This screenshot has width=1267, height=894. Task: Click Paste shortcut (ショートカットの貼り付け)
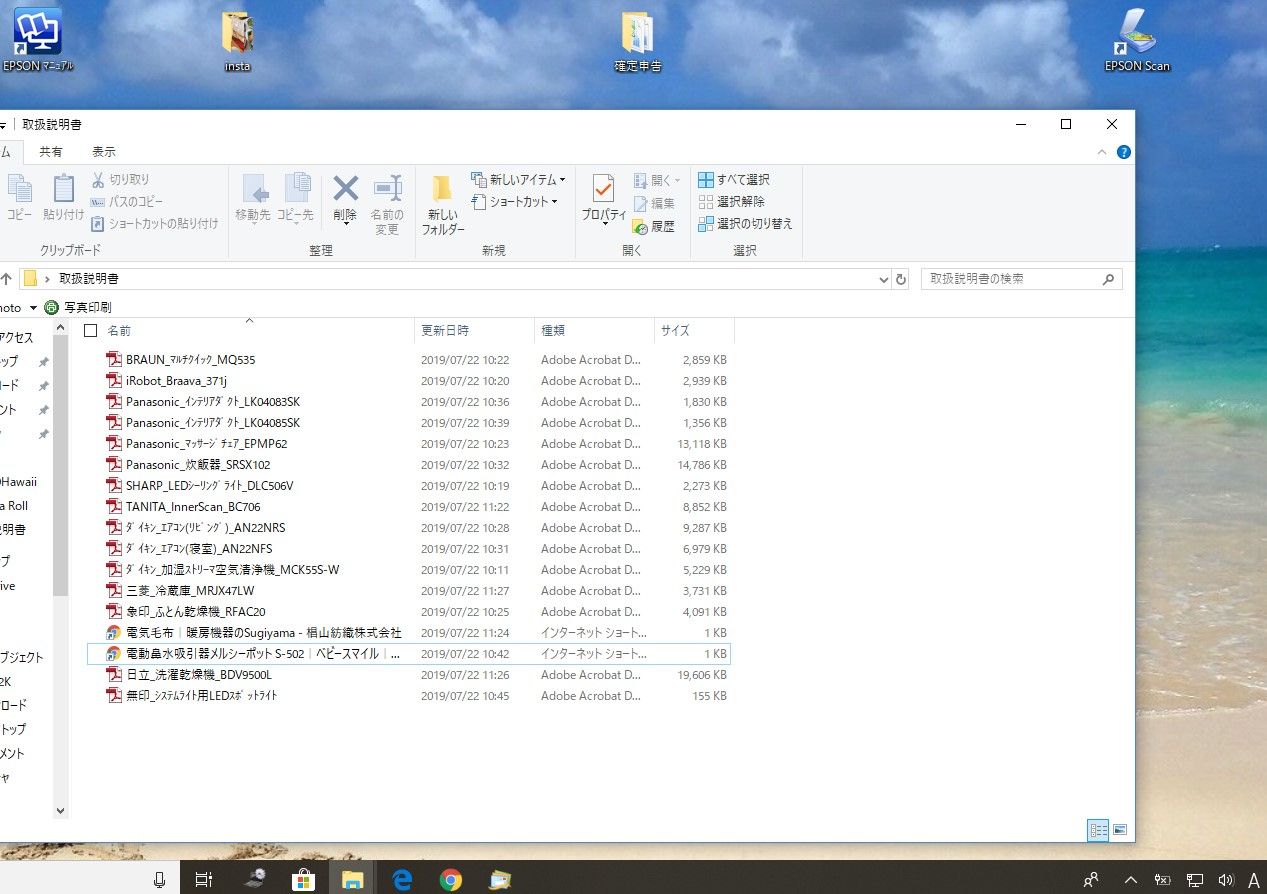(x=154, y=224)
